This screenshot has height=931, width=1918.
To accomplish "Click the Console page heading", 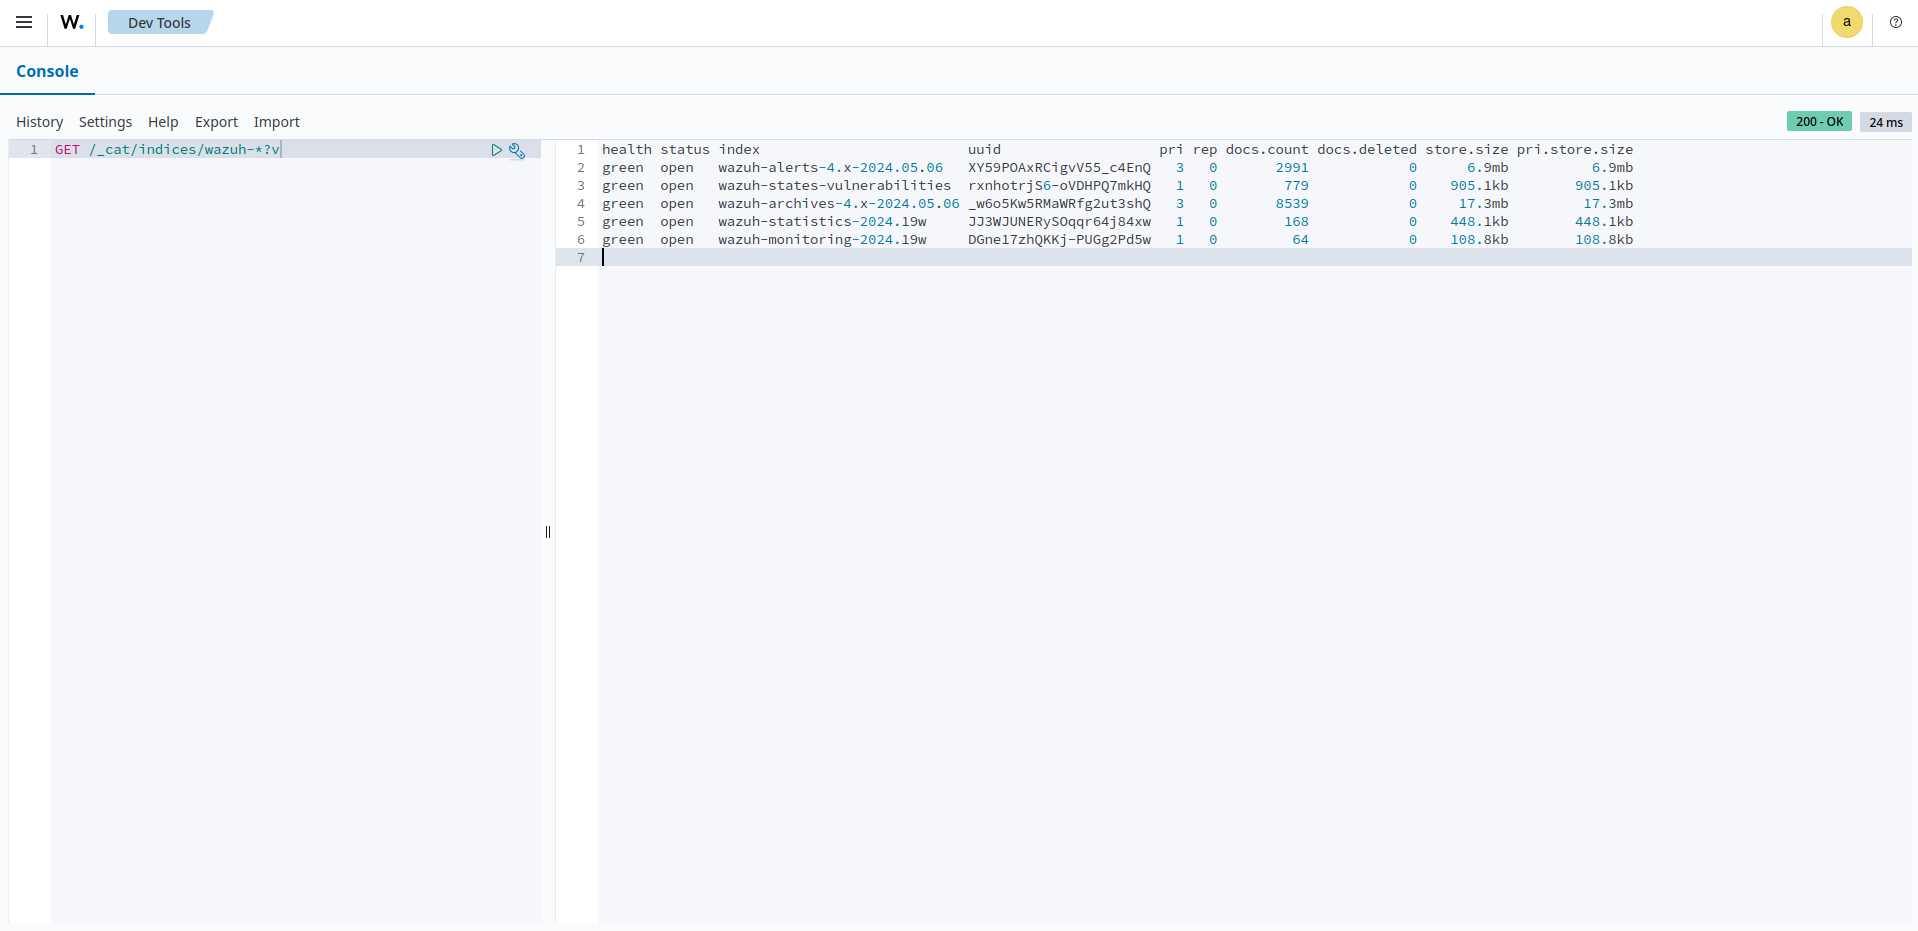I will [47, 71].
